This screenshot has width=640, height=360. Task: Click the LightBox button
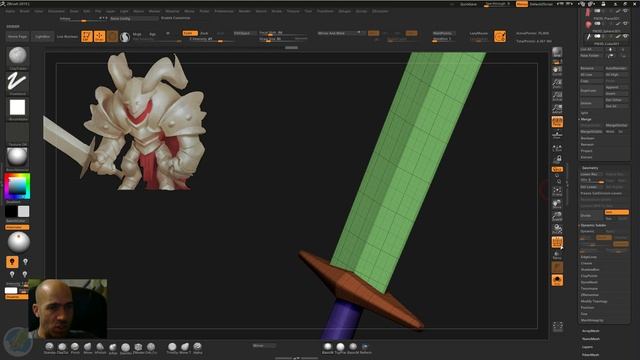click(42, 37)
